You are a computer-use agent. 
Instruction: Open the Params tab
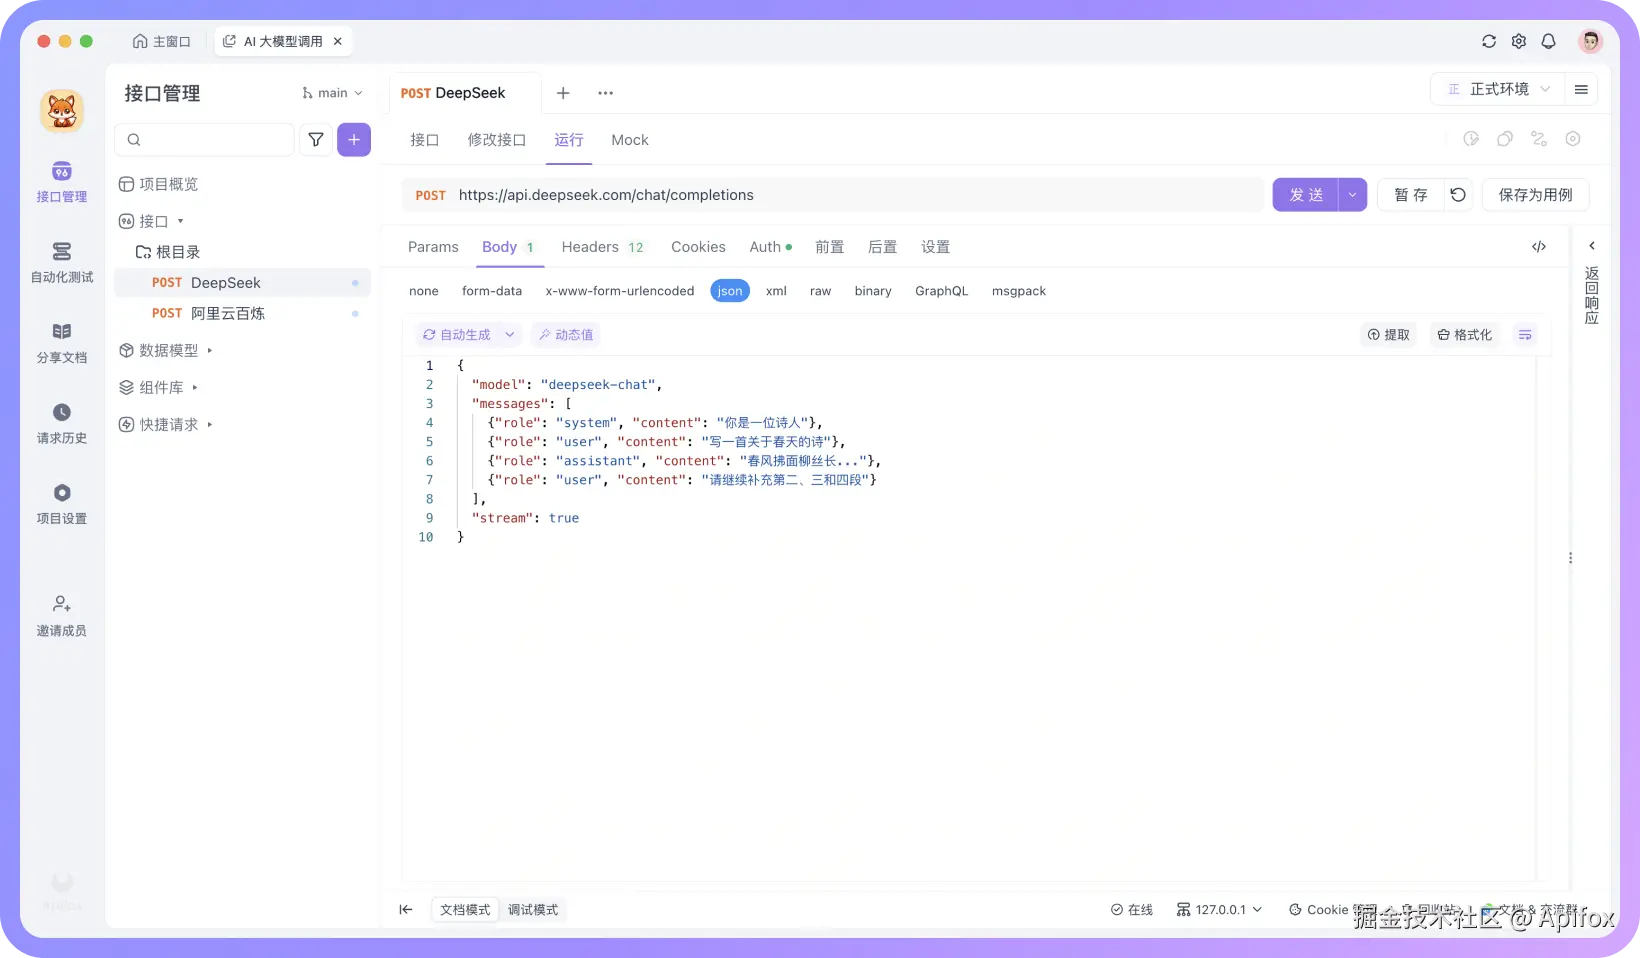[x=433, y=247]
